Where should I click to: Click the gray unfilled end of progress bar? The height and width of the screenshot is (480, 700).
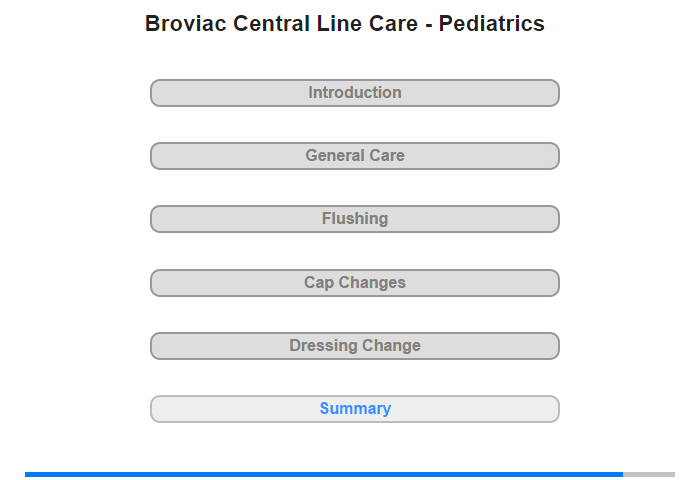coord(649,474)
